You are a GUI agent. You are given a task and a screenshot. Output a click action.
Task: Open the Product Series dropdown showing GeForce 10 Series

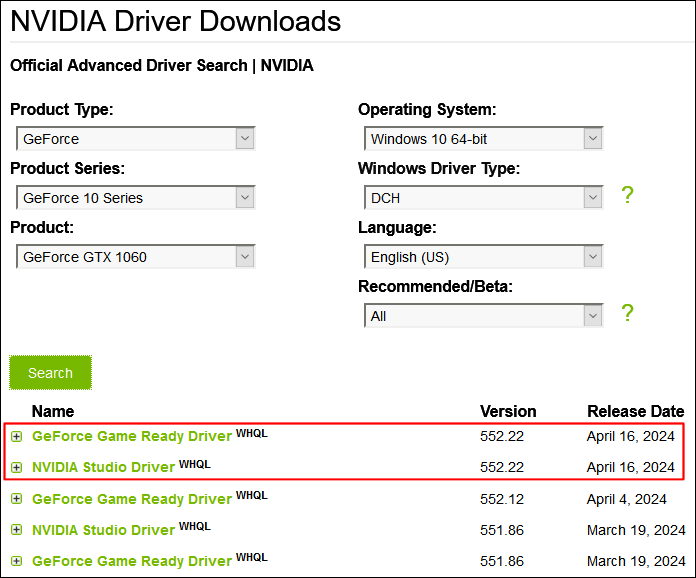click(x=136, y=198)
